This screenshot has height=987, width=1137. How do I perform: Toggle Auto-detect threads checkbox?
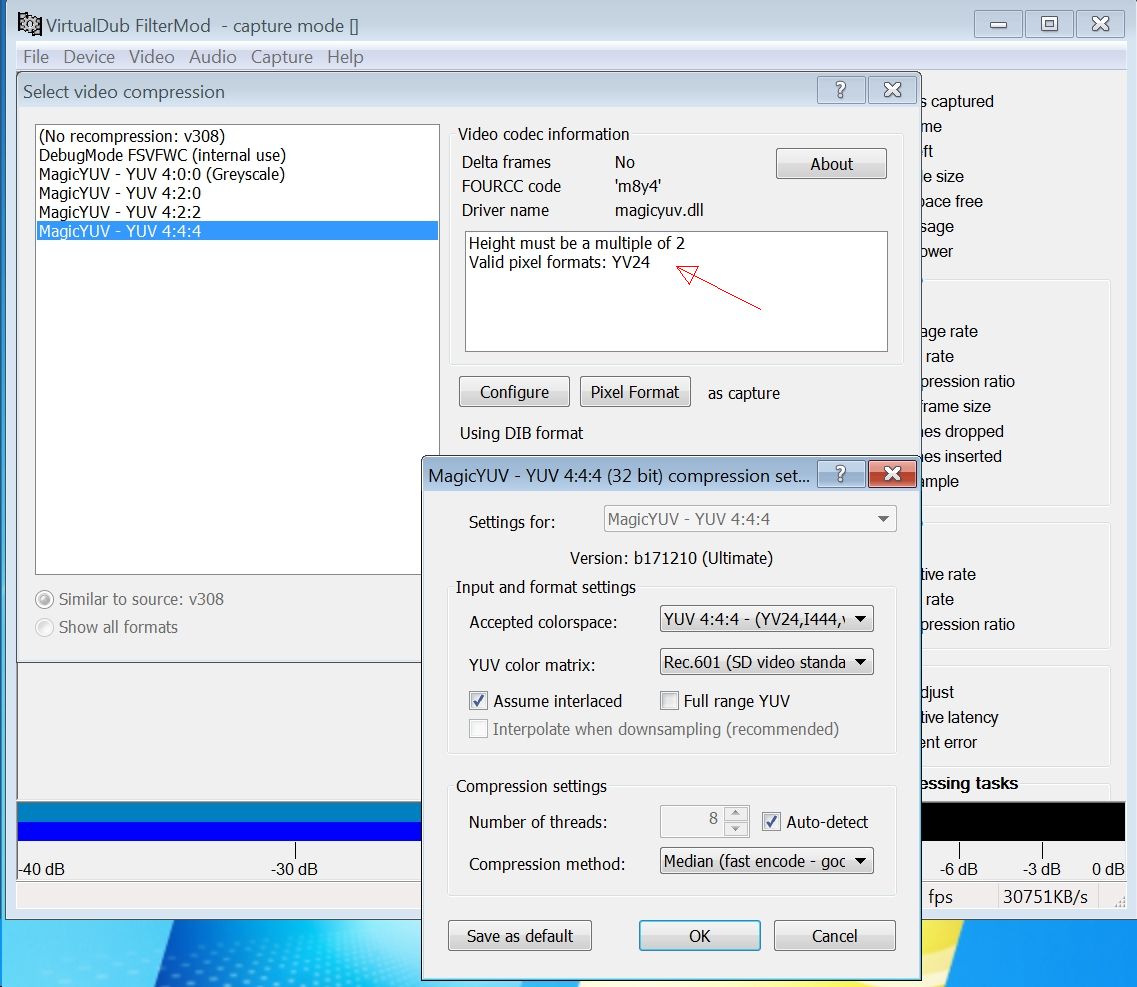point(771,822)
